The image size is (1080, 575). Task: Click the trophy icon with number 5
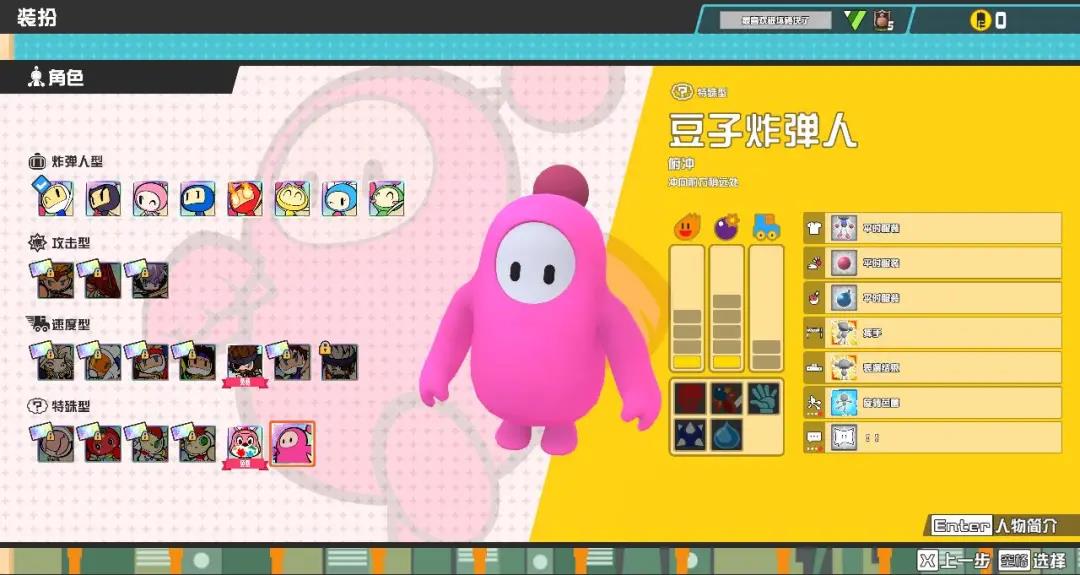884,21
